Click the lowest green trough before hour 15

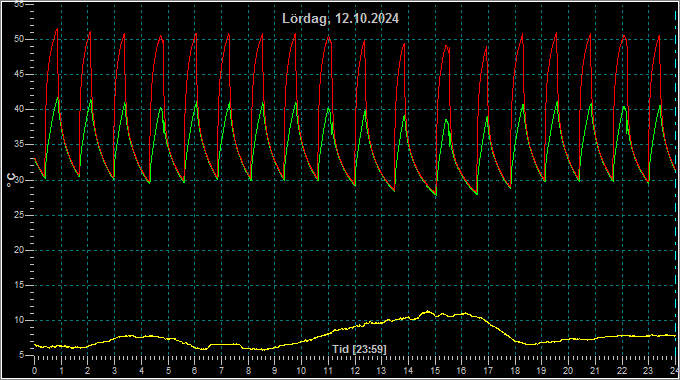pos(436,195)
